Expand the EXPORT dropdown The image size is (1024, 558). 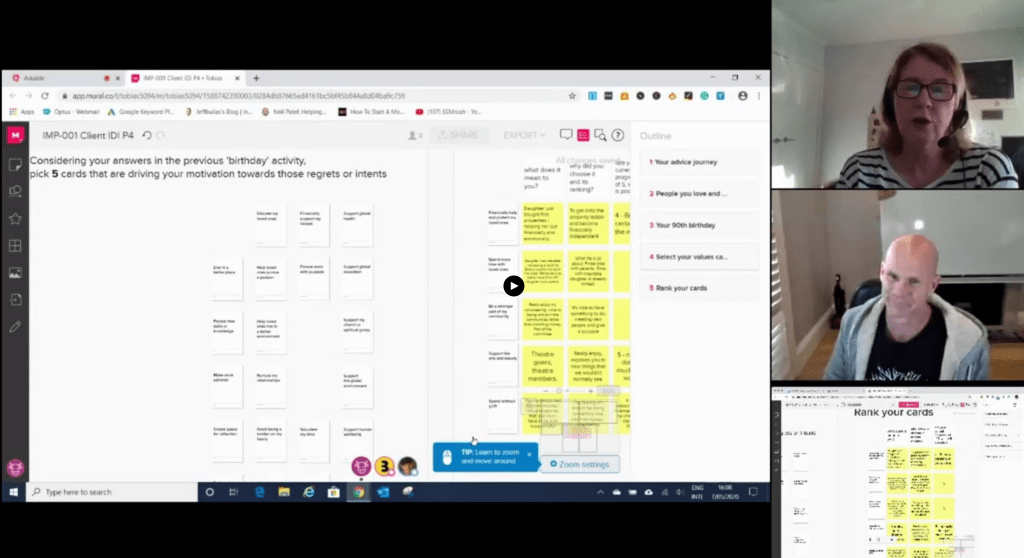tap(524, 135)
